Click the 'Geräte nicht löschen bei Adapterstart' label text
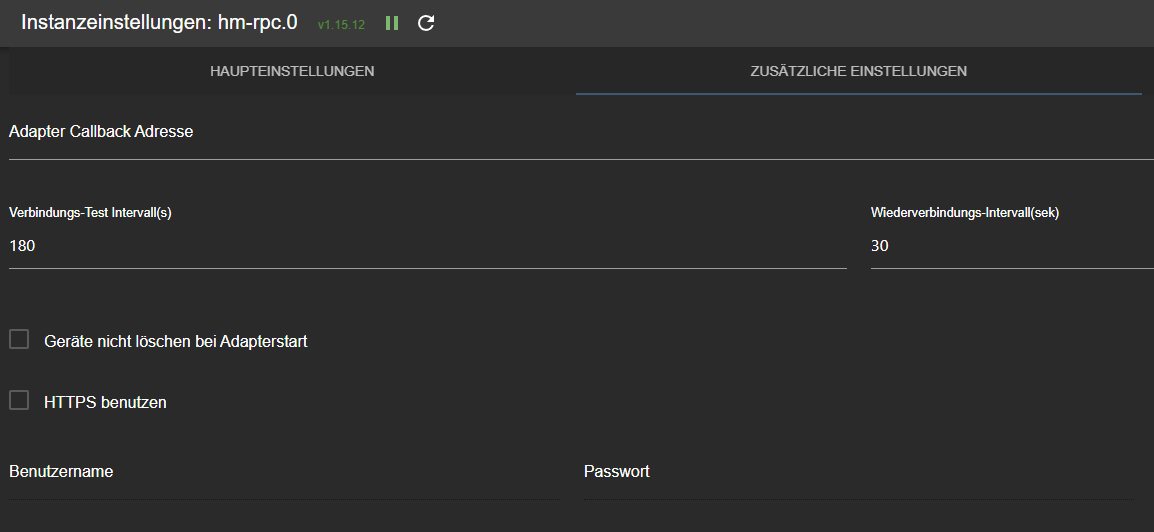This screenshot has width=1154, height=532. pyautogui.click(x=176, y=341)
